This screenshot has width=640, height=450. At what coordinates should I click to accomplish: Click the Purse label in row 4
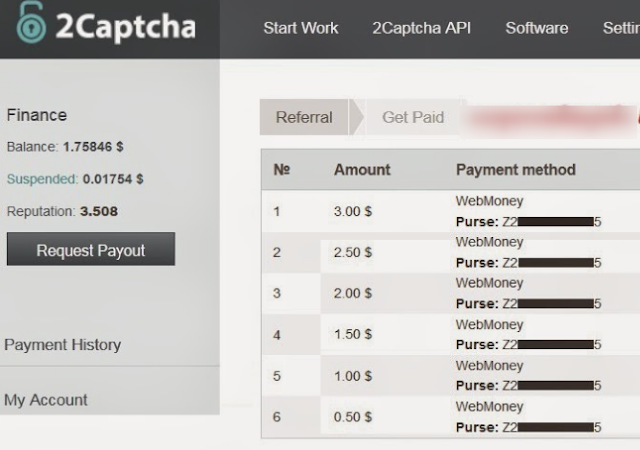point(477,345)
